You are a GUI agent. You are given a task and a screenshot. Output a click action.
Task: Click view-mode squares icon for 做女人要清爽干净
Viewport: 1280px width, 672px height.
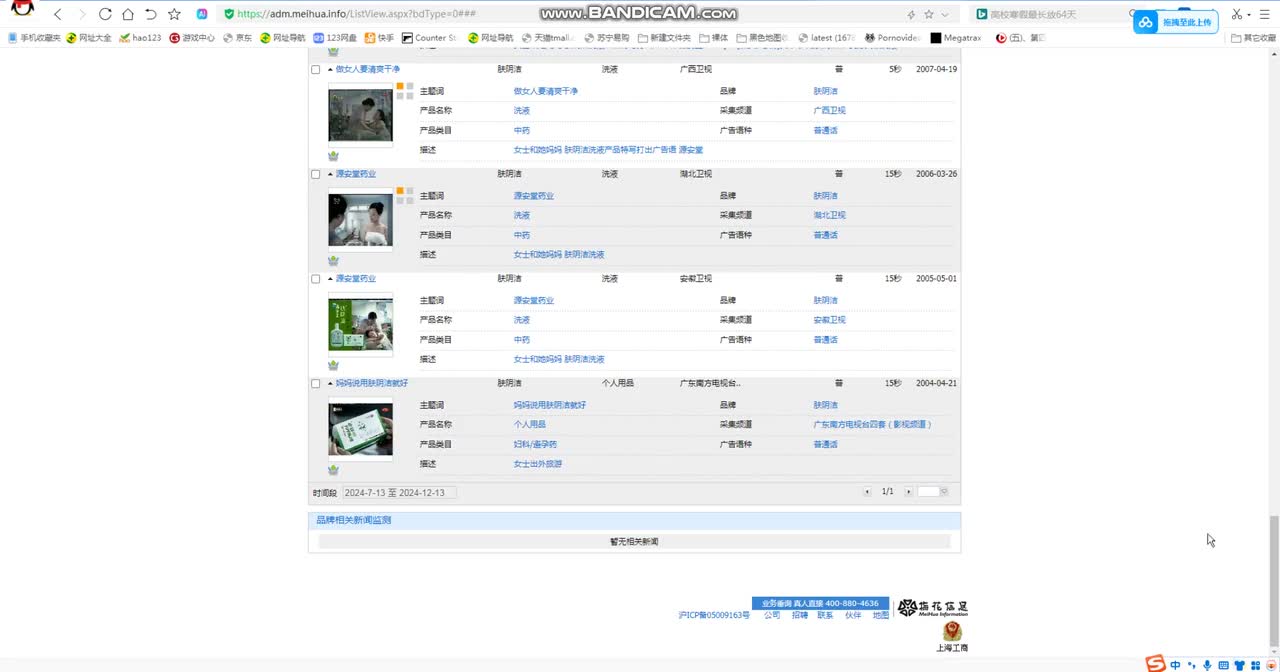[x=404, y=91]
